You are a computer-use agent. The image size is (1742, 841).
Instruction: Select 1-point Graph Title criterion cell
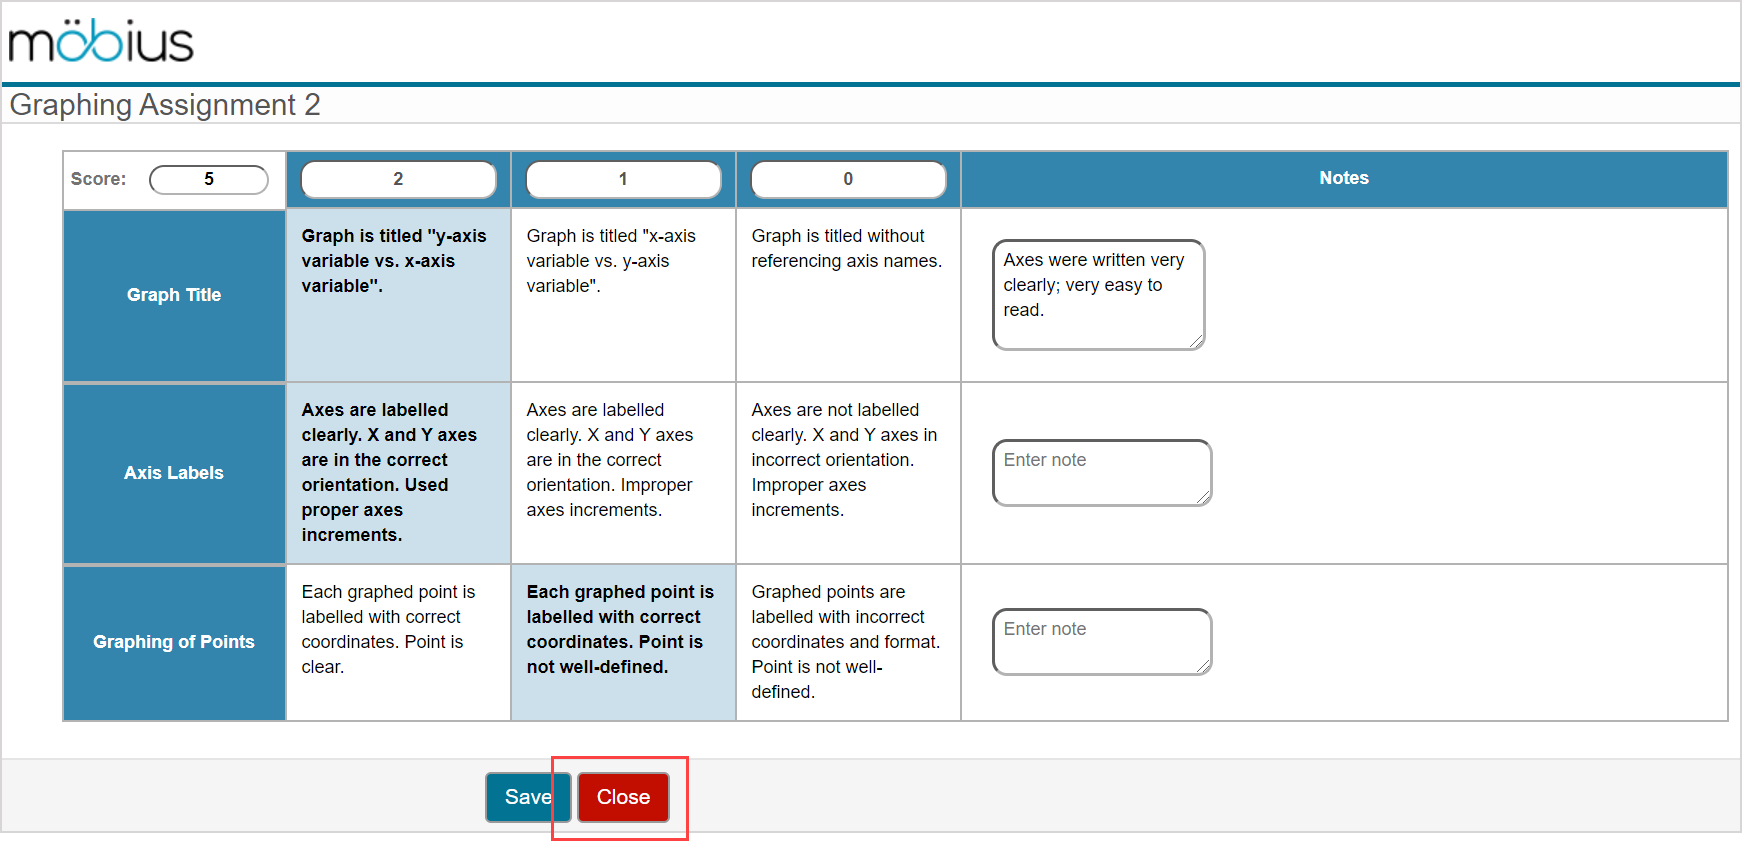click(623, 295)
